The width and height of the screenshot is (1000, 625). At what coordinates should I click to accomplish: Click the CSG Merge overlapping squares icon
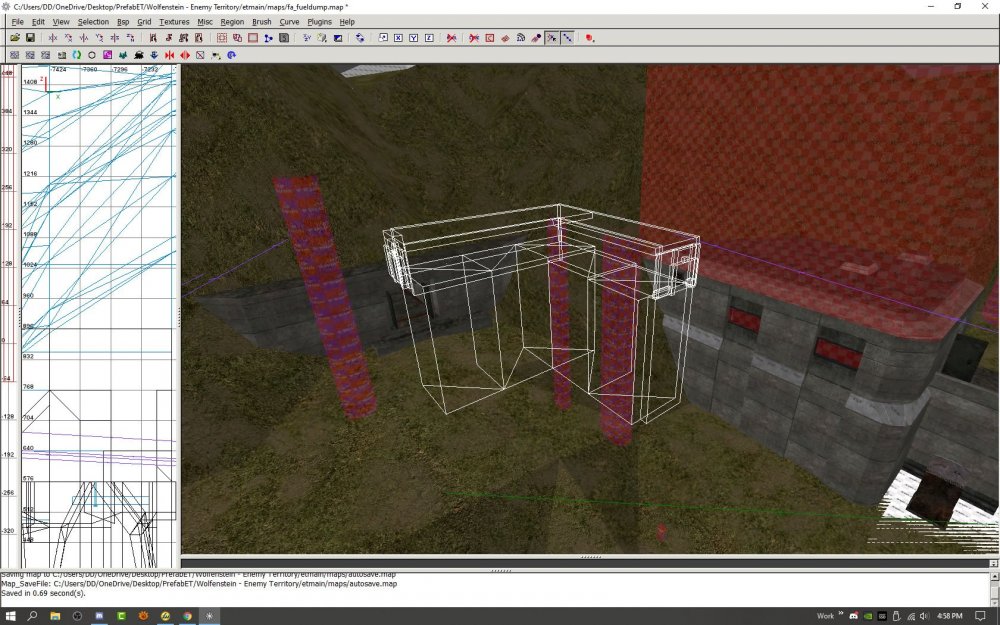(237, 38)
